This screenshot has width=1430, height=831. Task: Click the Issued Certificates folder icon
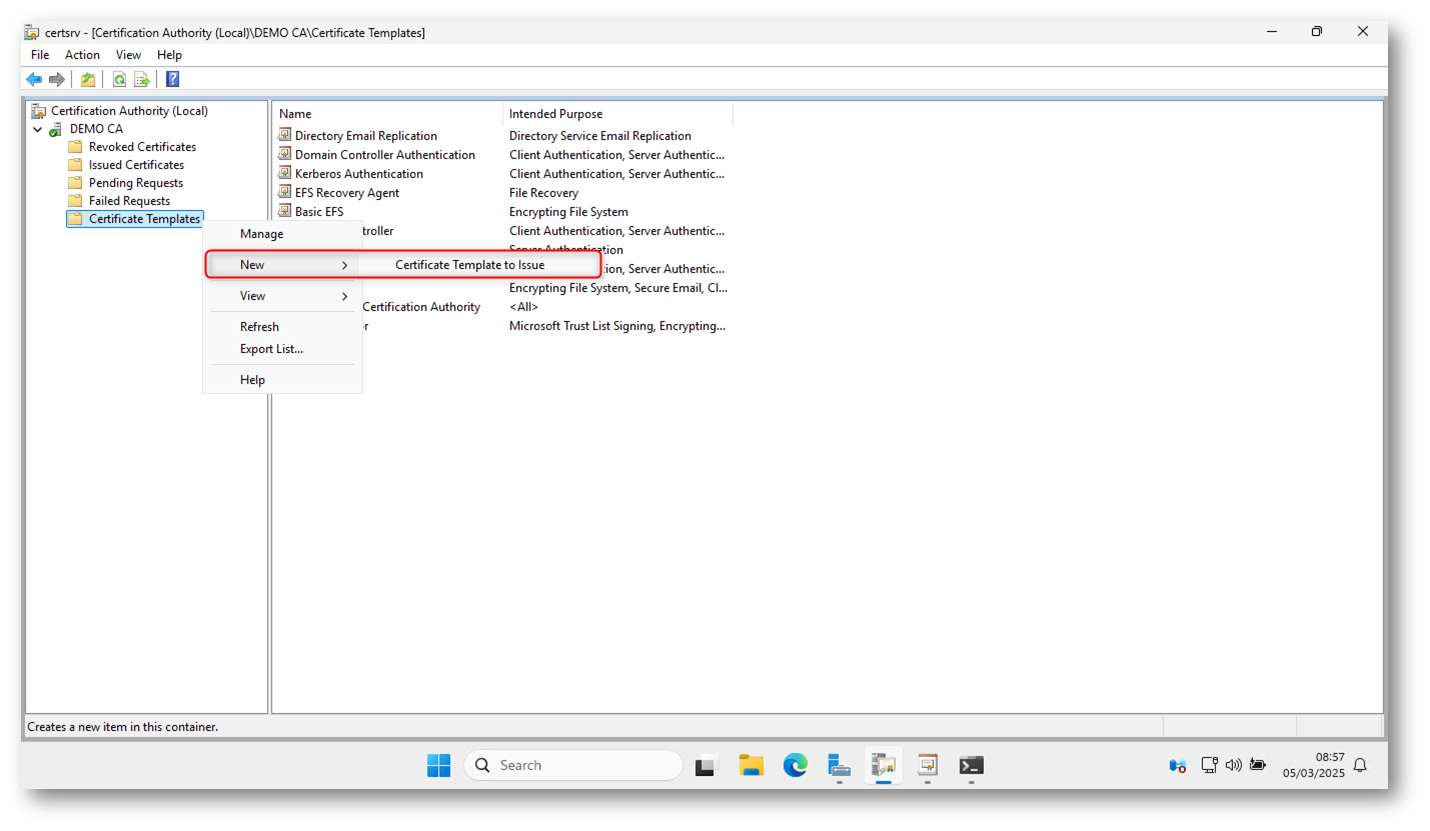(75, 165)
